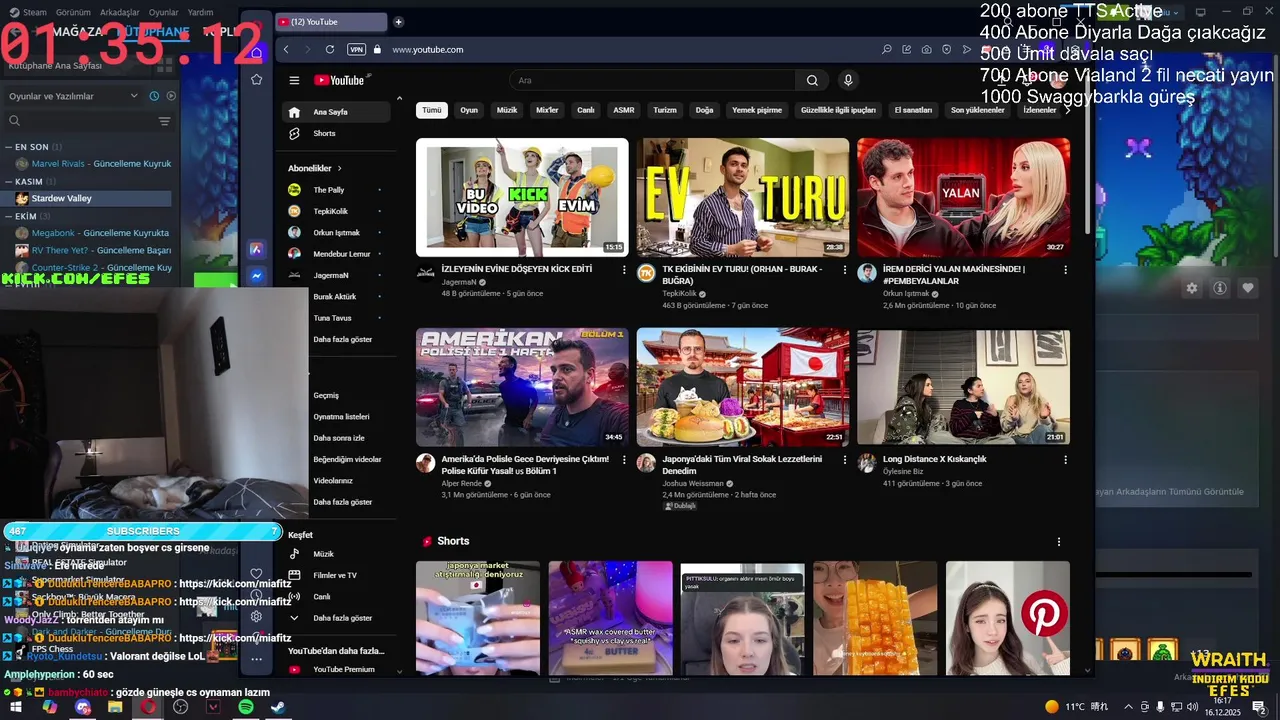Image resolution: width=1280 pixels, height=720 pixels.
Task: Click the YouTube logo
Action: [x=340, y=80]
